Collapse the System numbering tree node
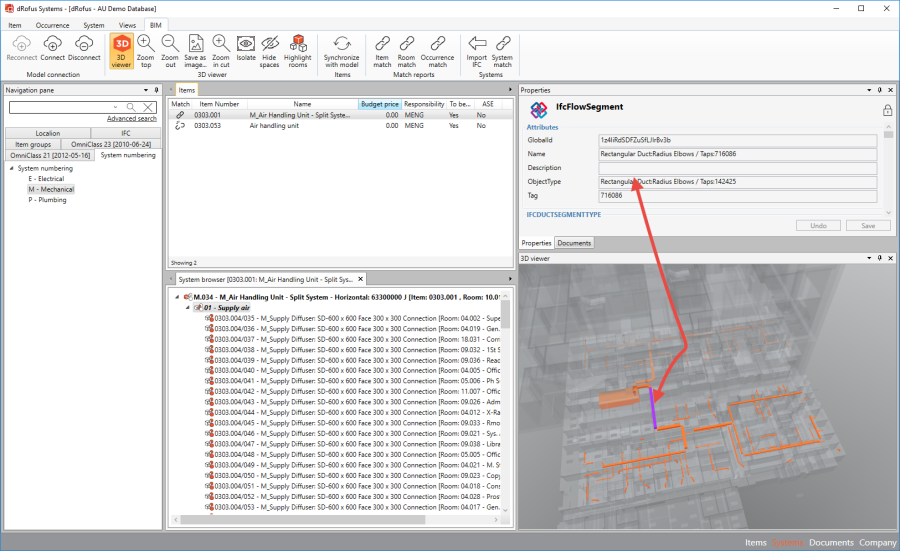 coord(12,168)
